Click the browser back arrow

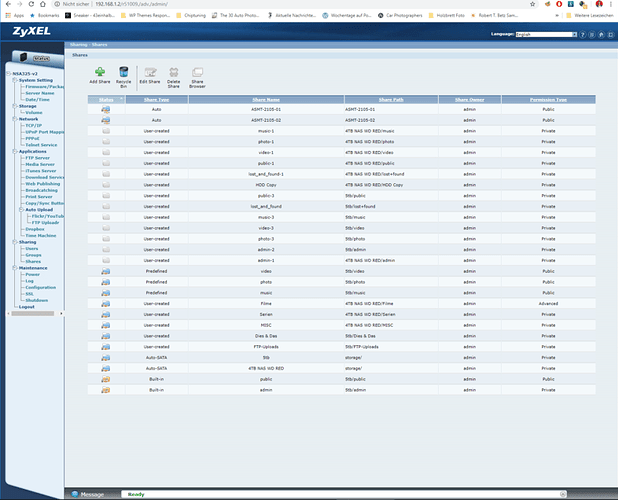(x=8, y=4)
